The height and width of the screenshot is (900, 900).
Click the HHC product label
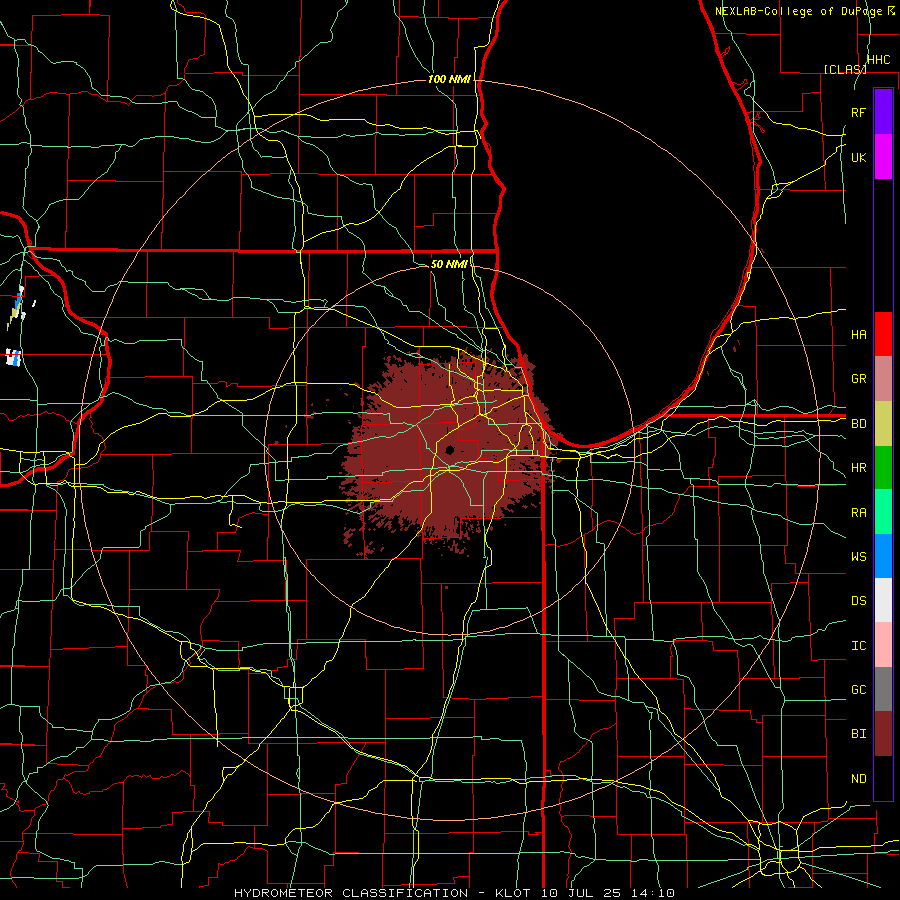click(878, 60)
